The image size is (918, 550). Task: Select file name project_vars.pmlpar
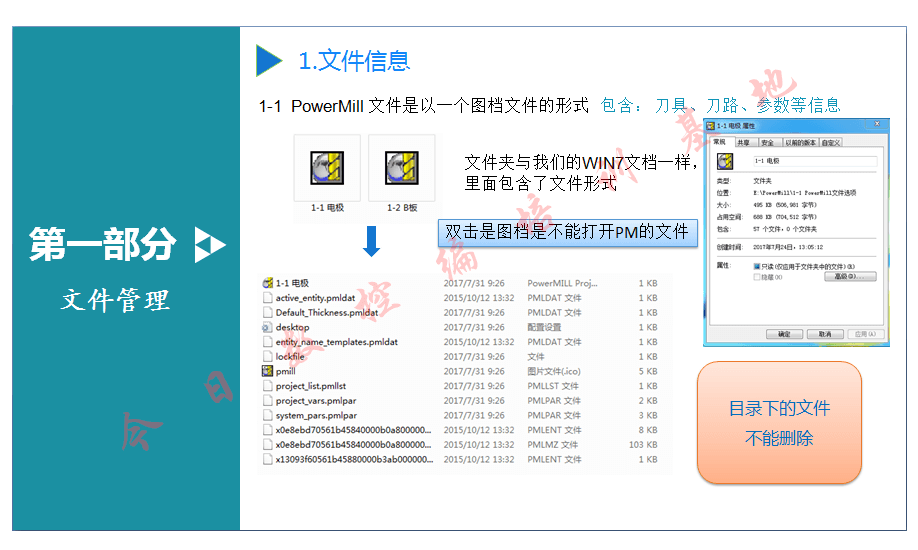(316, 401)
